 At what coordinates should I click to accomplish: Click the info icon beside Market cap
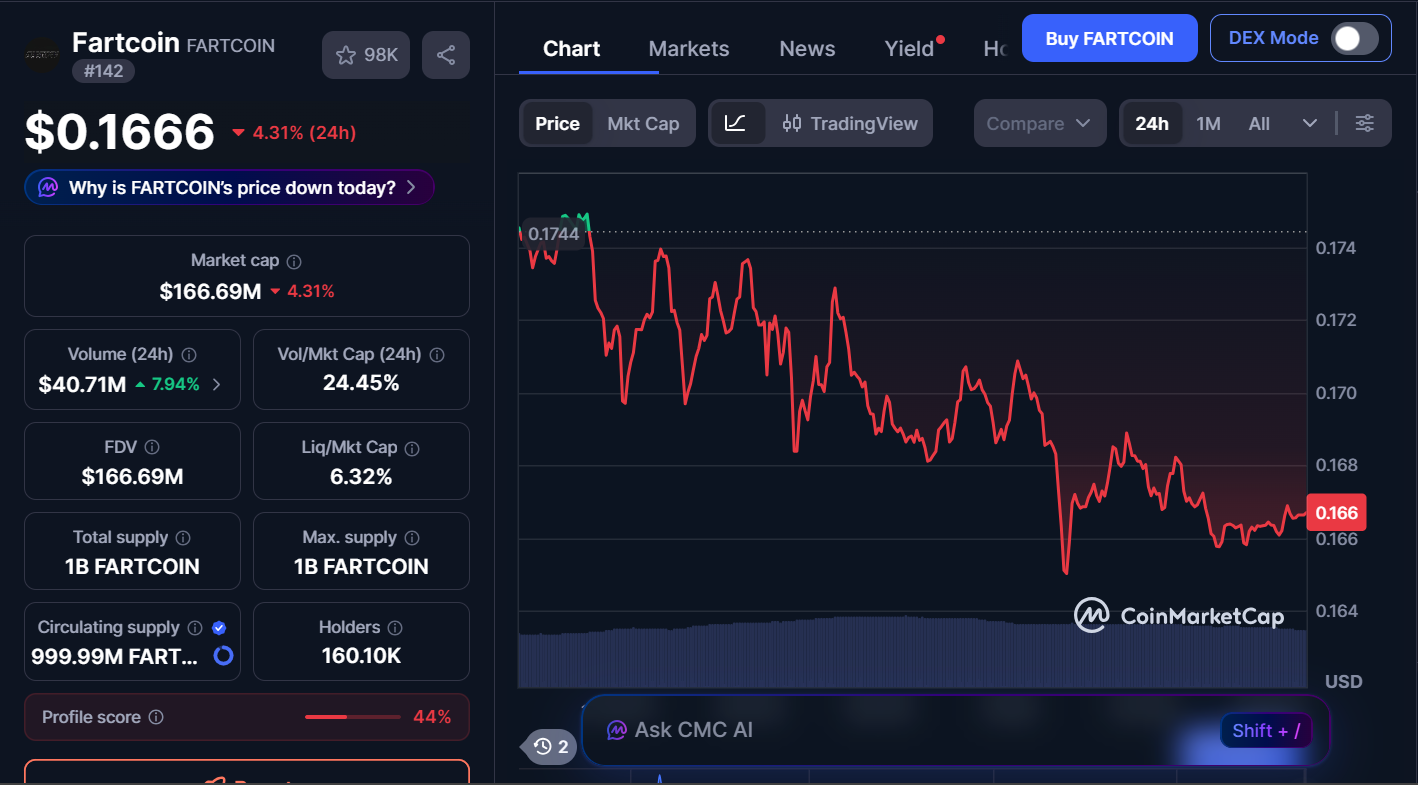[x=293, y=260]
